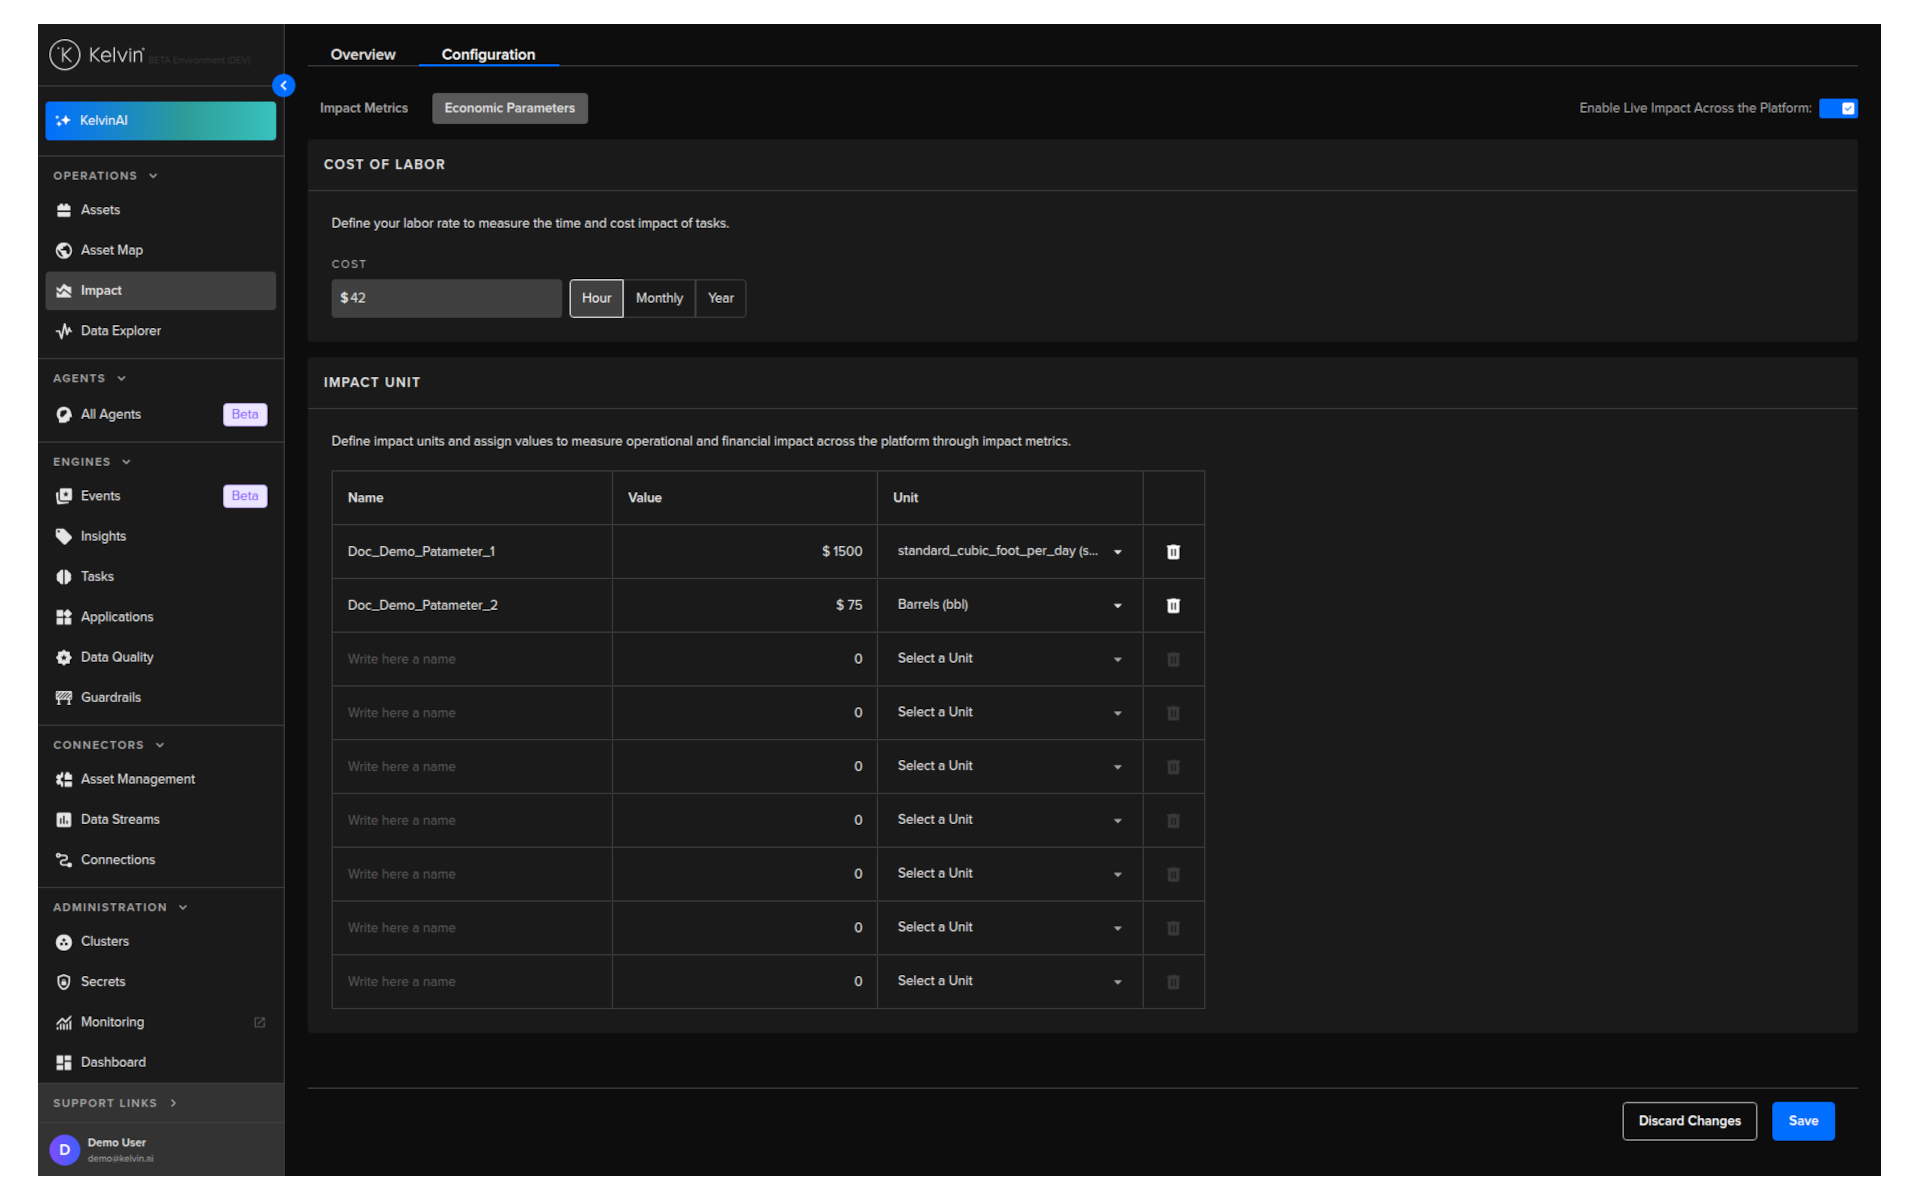The width and height of the screenshot is (1920, 1200).
Task: Open Asset Management connector
Action: (160, 779)
